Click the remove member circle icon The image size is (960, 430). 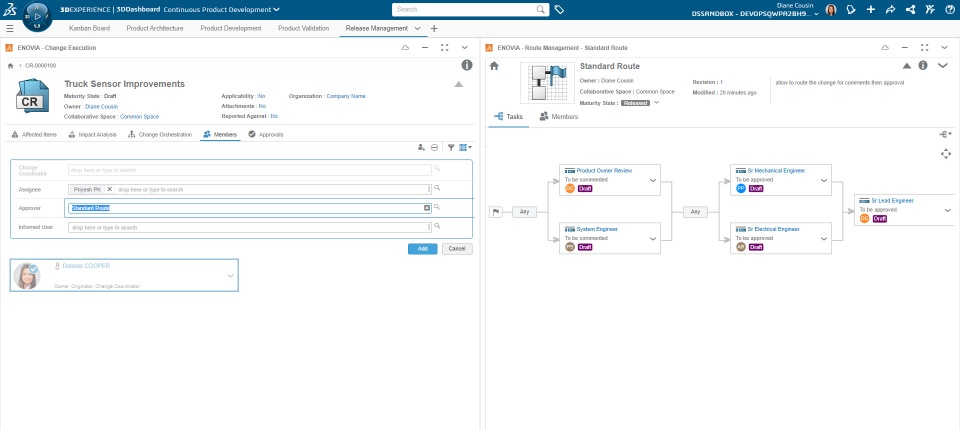(434, 148)
